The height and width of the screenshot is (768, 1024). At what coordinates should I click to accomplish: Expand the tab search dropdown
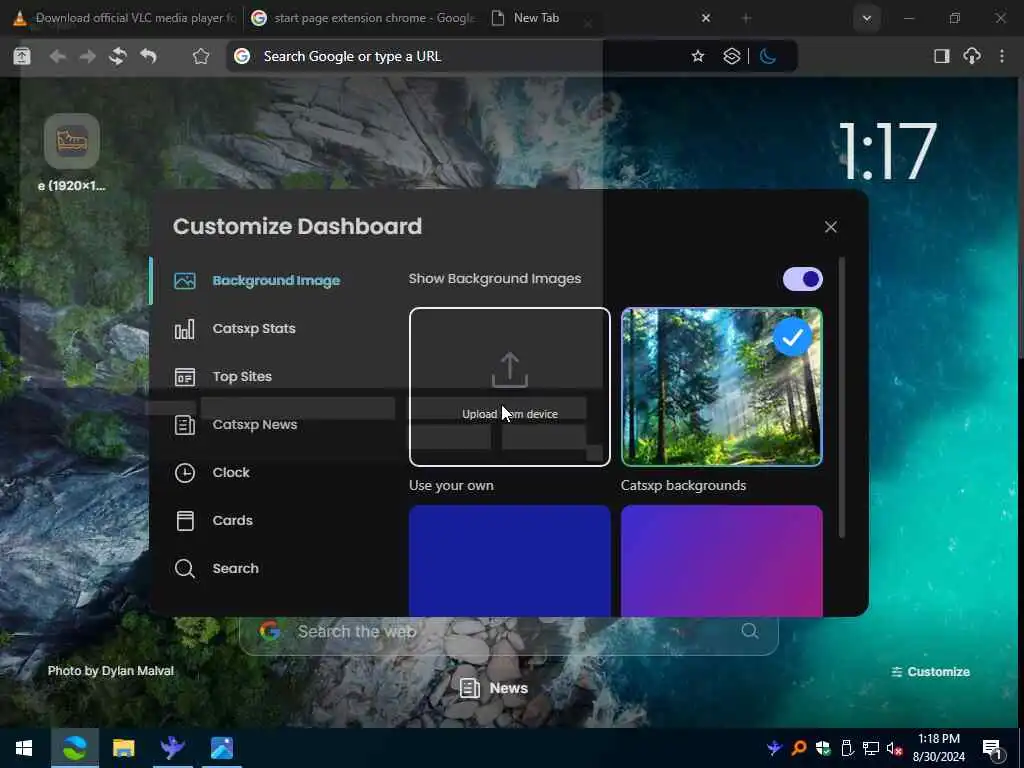click(867, 18)
